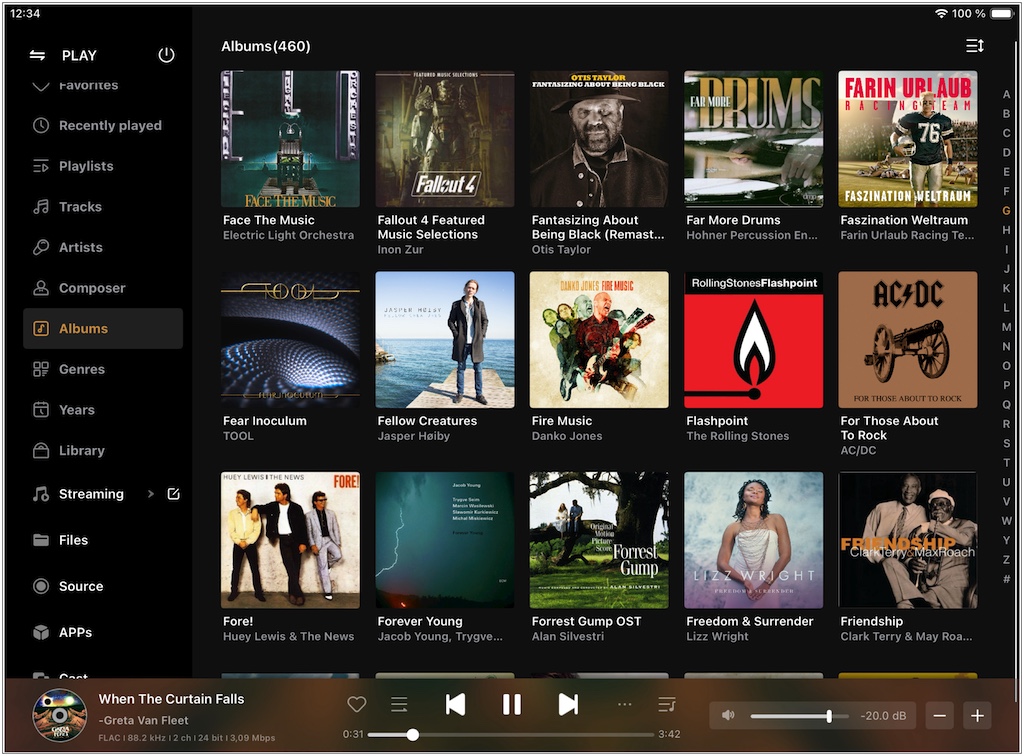Open Fire Music by Danko Jones
This screenshot has width=1024, height=756.
(599, 339)
